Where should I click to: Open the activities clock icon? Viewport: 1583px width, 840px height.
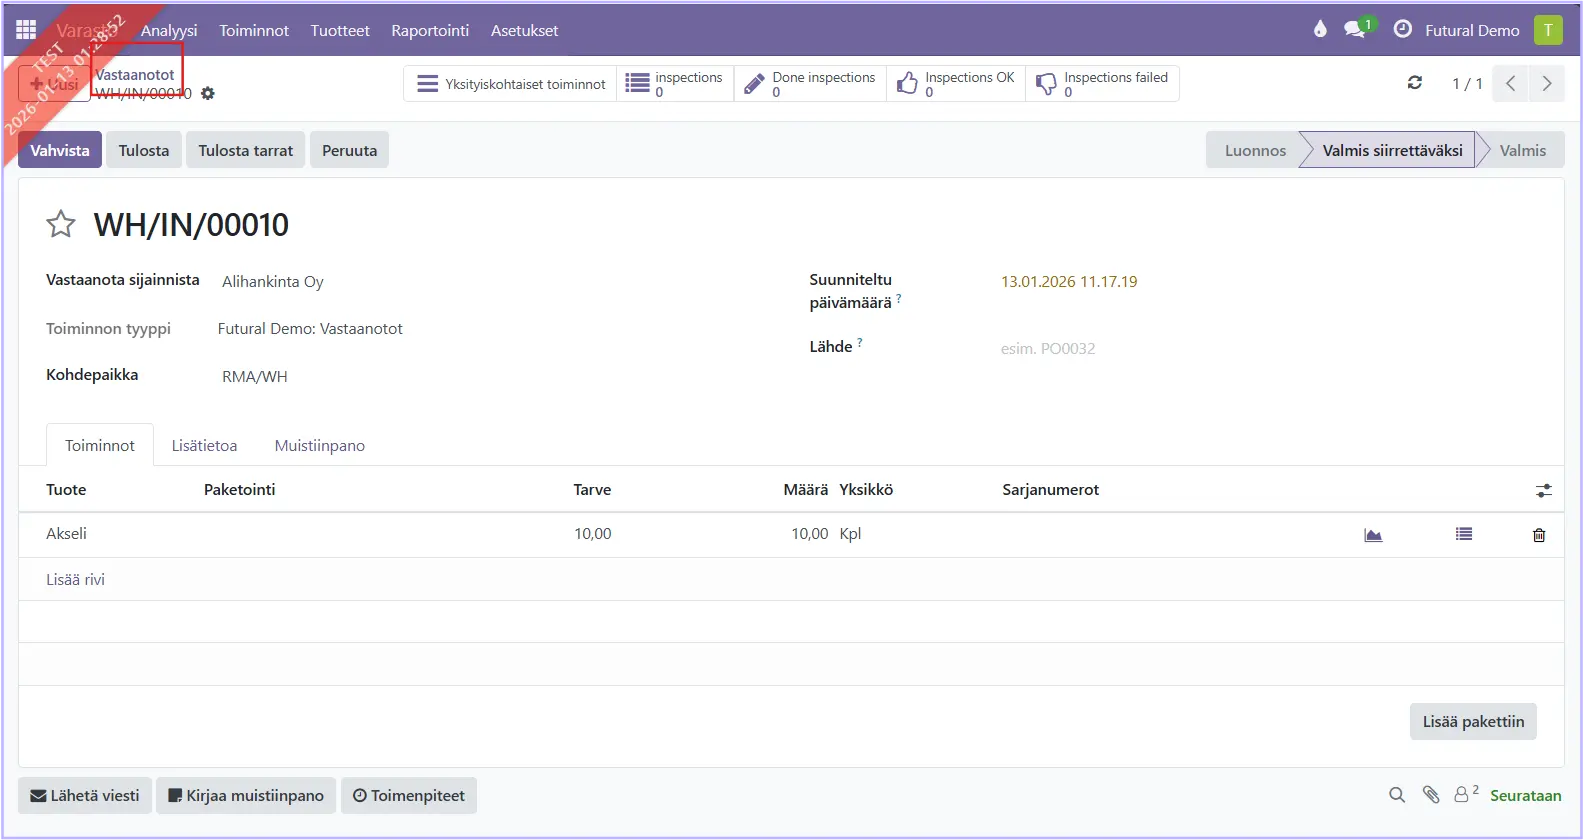click(x=1403, y=29)
